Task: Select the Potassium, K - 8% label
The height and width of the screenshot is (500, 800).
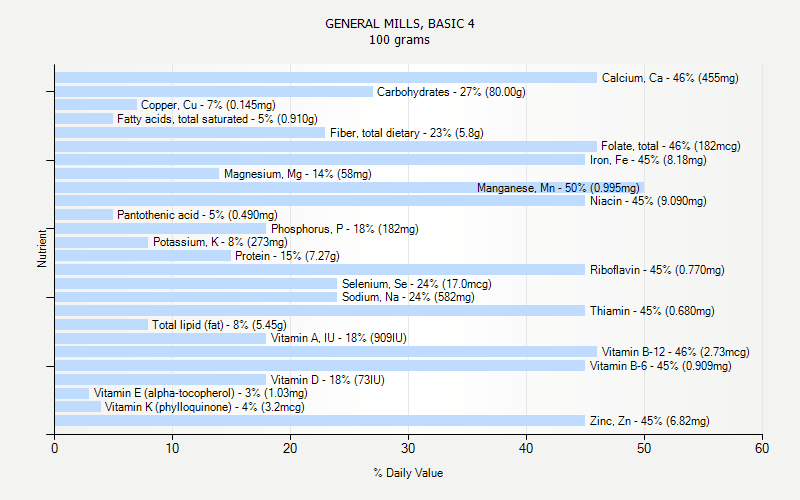Action: pyautogui.click(x=220, y=242)
